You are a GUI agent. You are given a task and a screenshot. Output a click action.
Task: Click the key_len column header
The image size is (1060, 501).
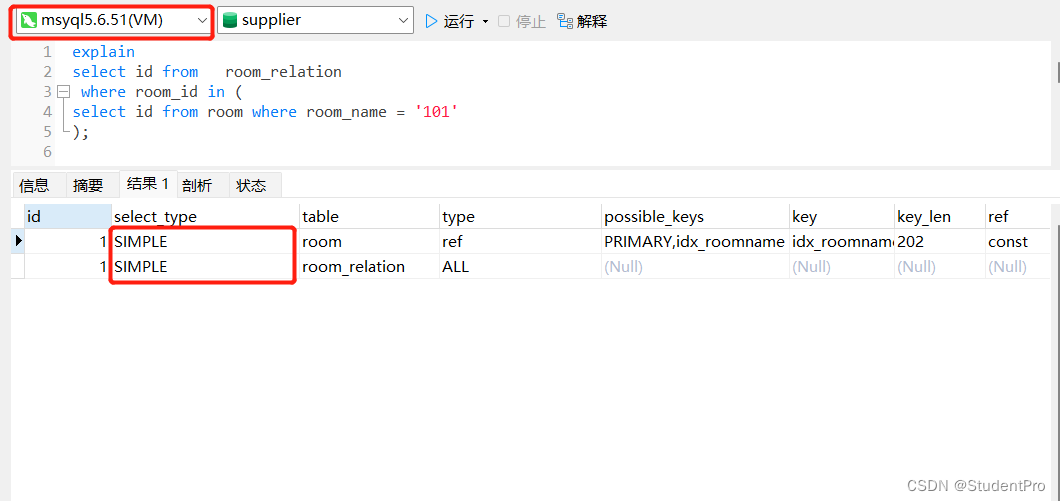(x=939, y=216)
